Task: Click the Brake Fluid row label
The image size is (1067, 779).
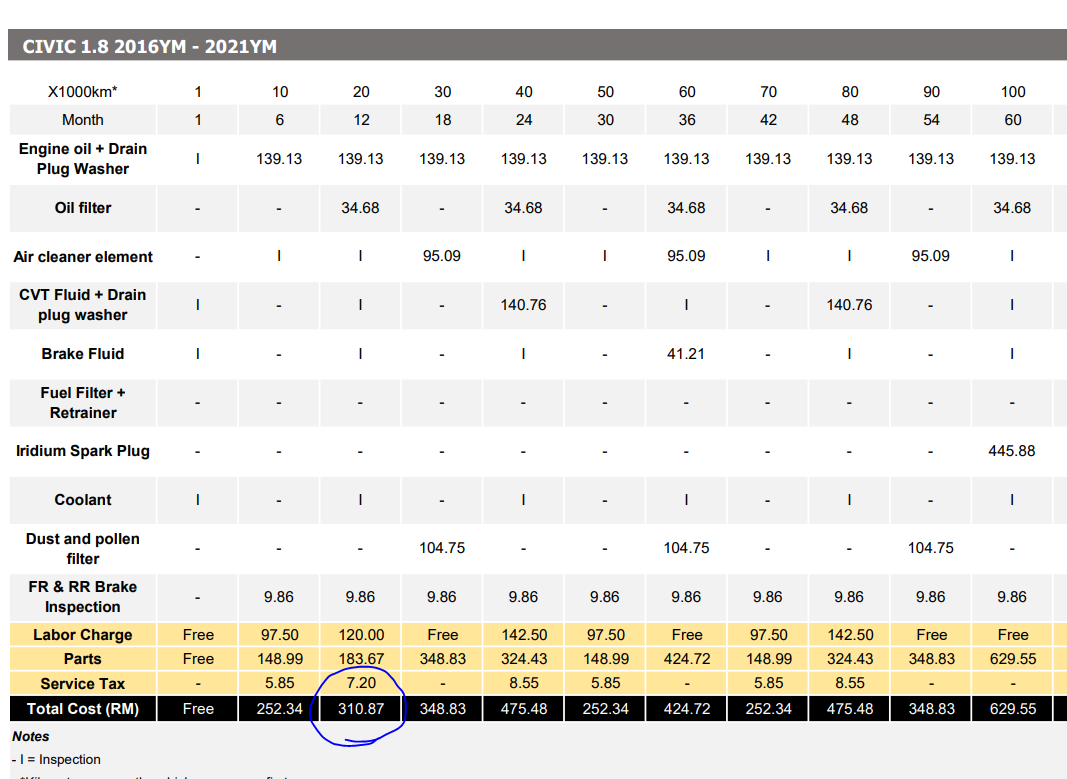Action: coord(82,354)
